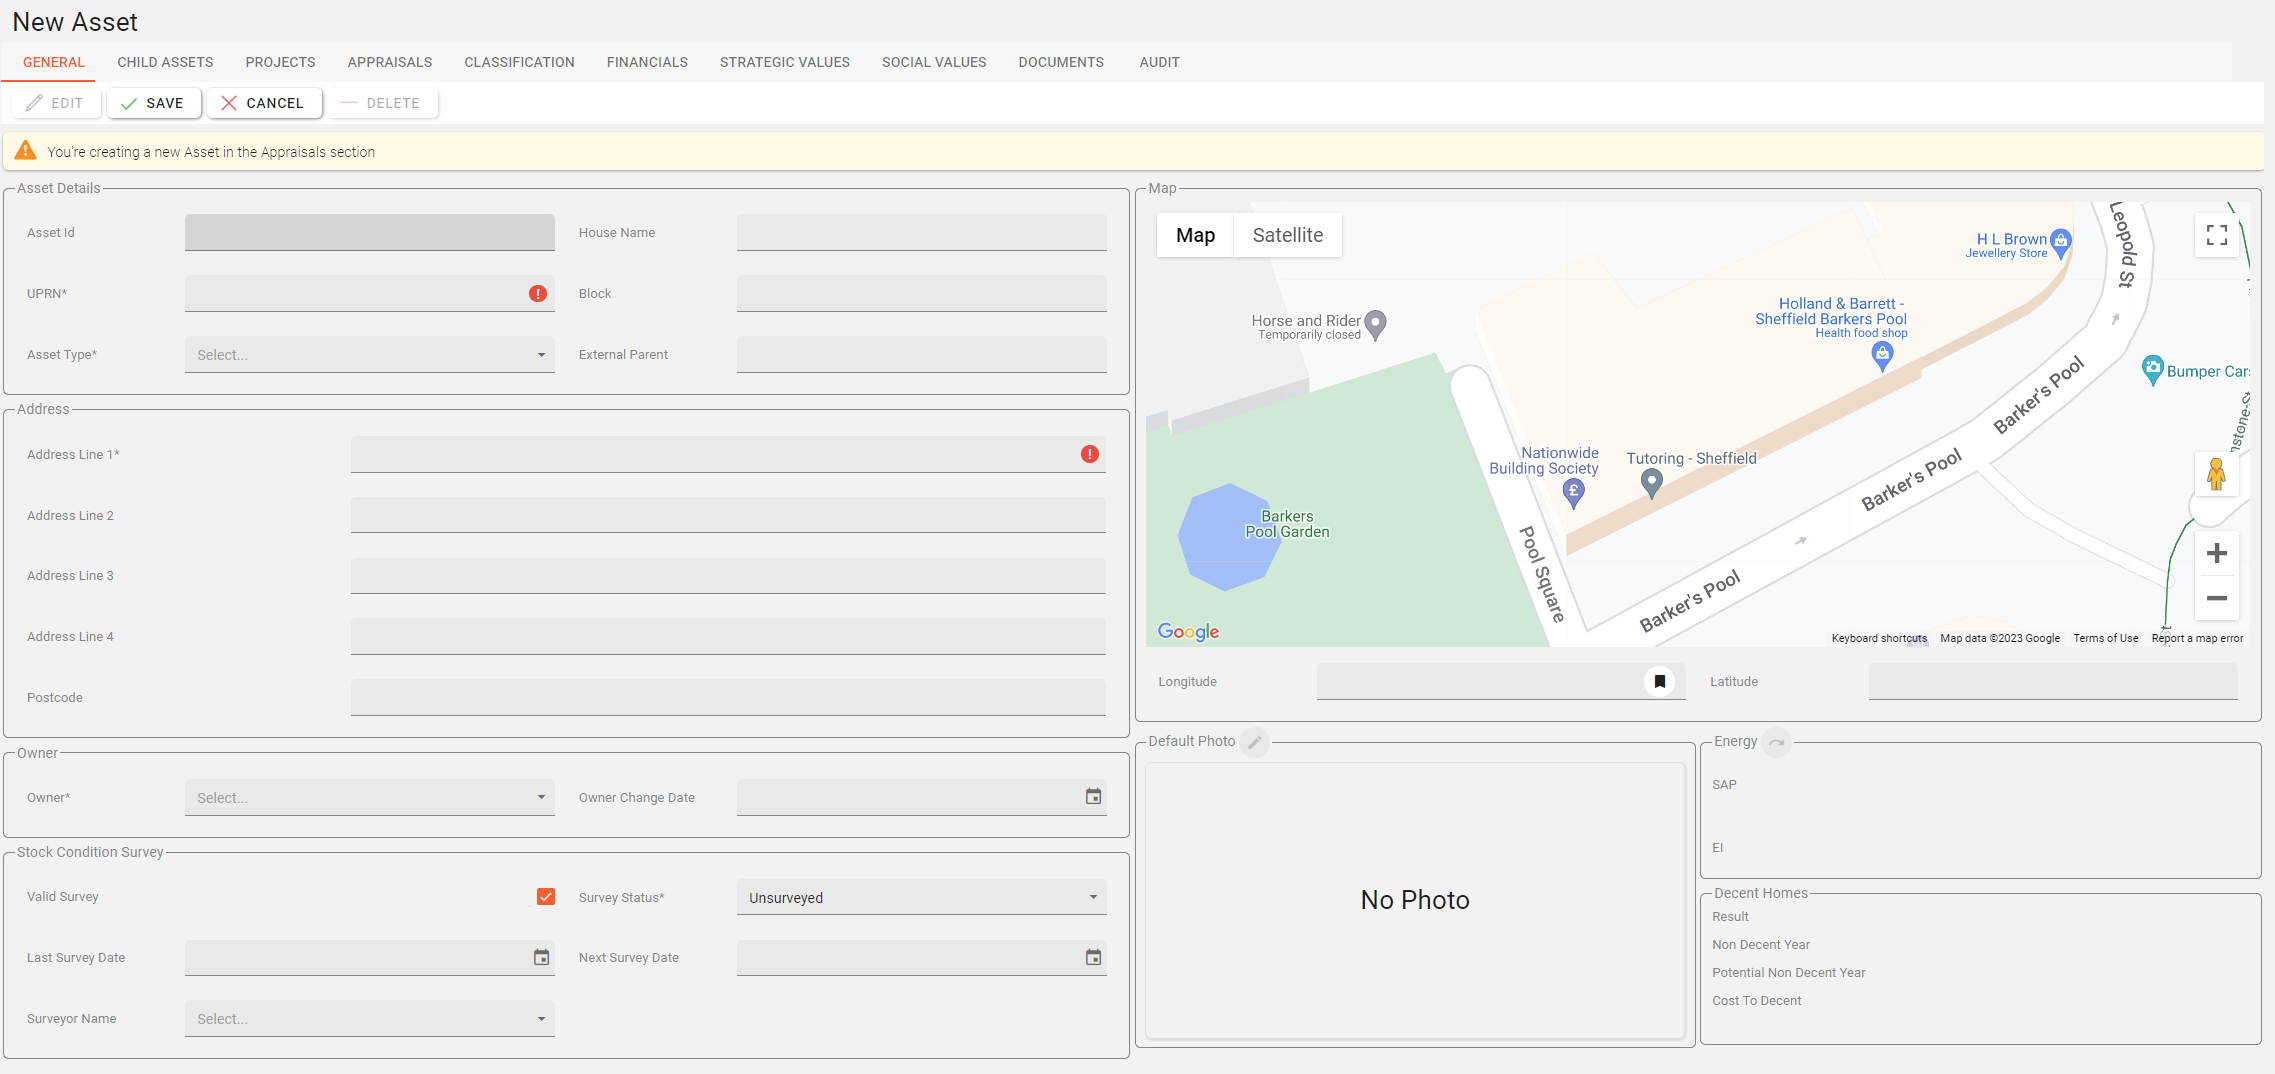The width and height of the screenshot is (2275, 1074).
Task: Zoom in on the map
Action: (x=2216, y=554)
